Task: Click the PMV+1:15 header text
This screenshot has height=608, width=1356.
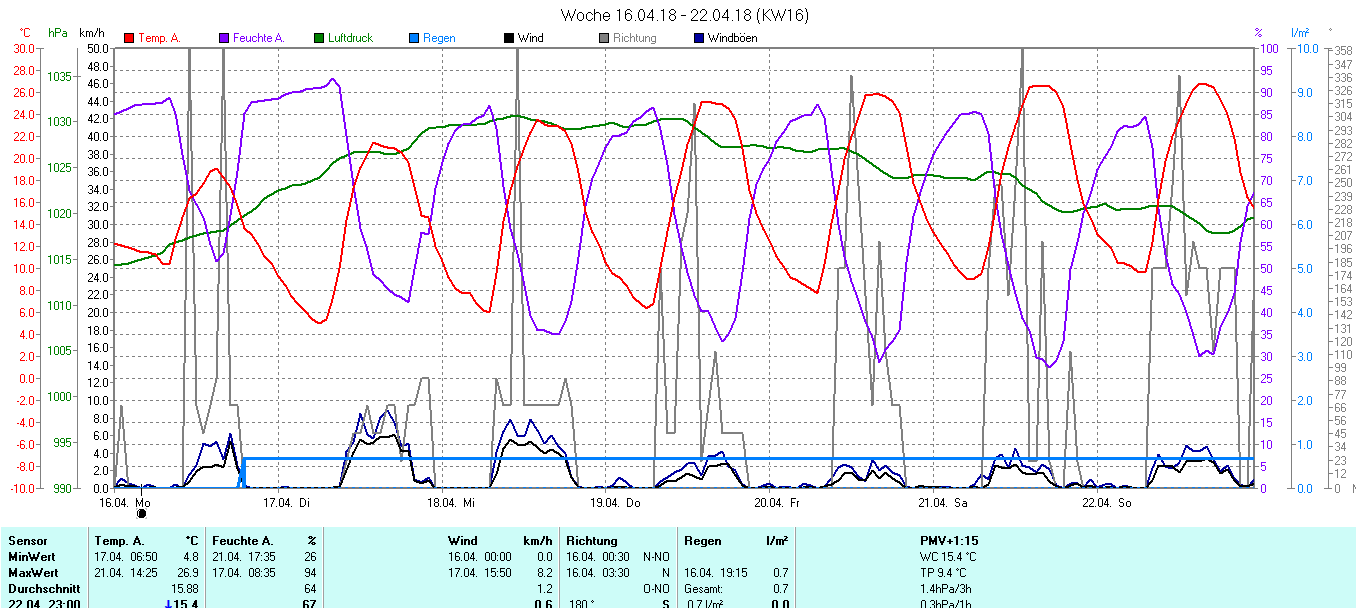Action: click(x=949, y=541)
